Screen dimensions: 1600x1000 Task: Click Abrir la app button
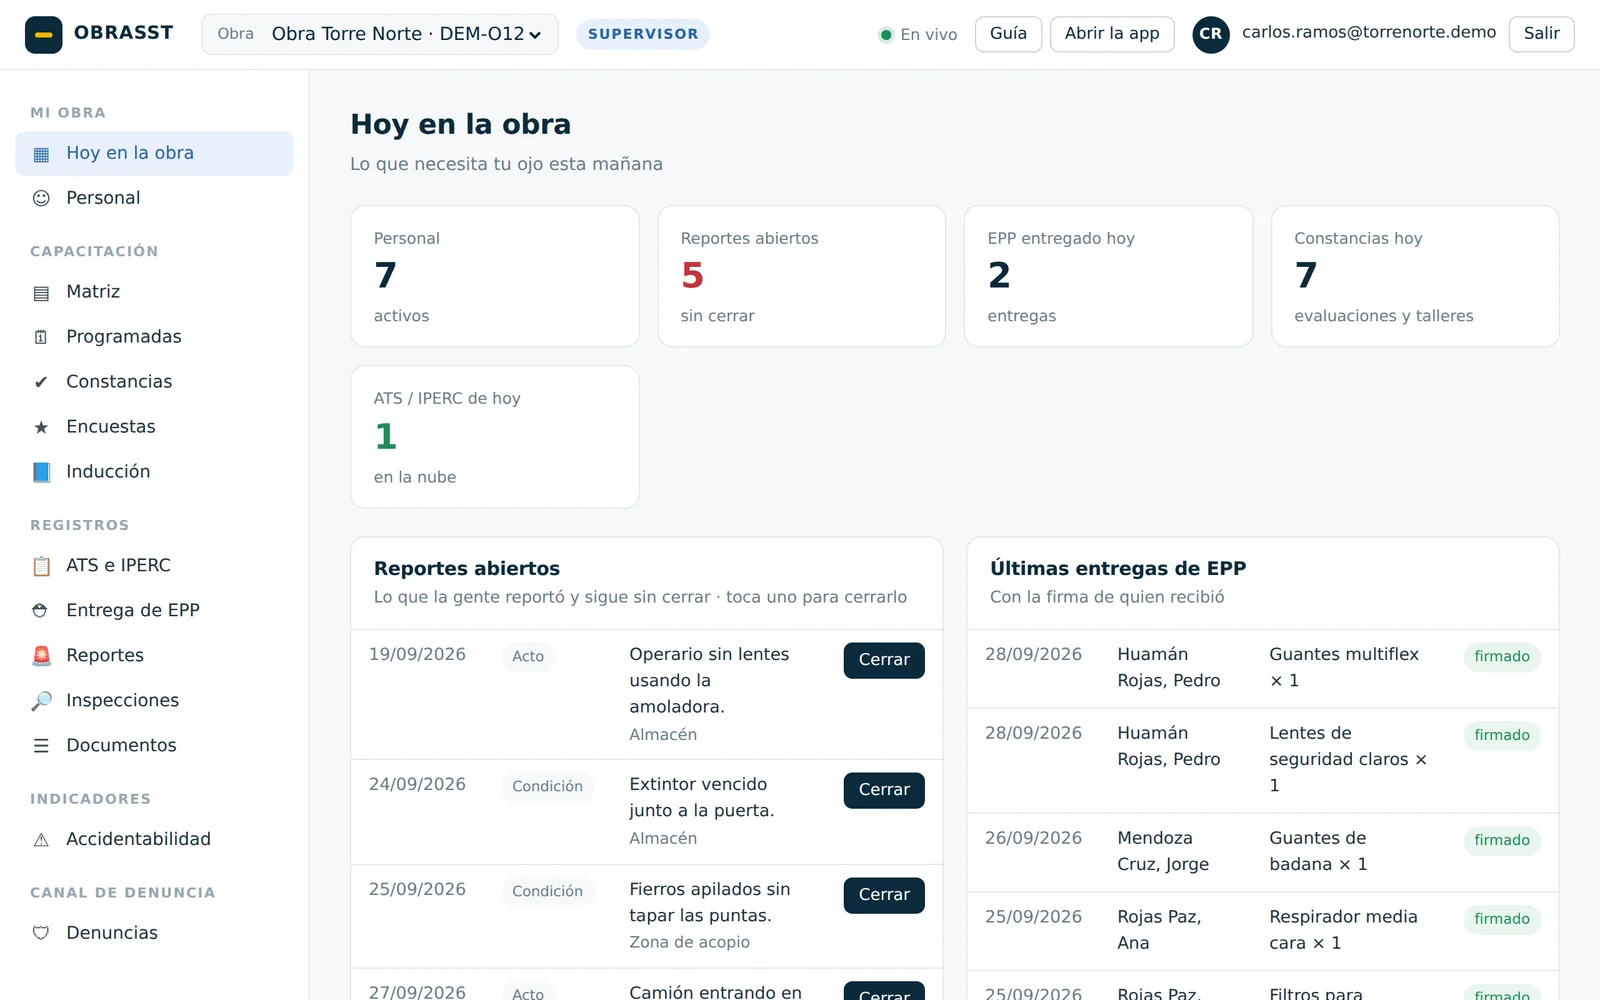[1112, 34]
